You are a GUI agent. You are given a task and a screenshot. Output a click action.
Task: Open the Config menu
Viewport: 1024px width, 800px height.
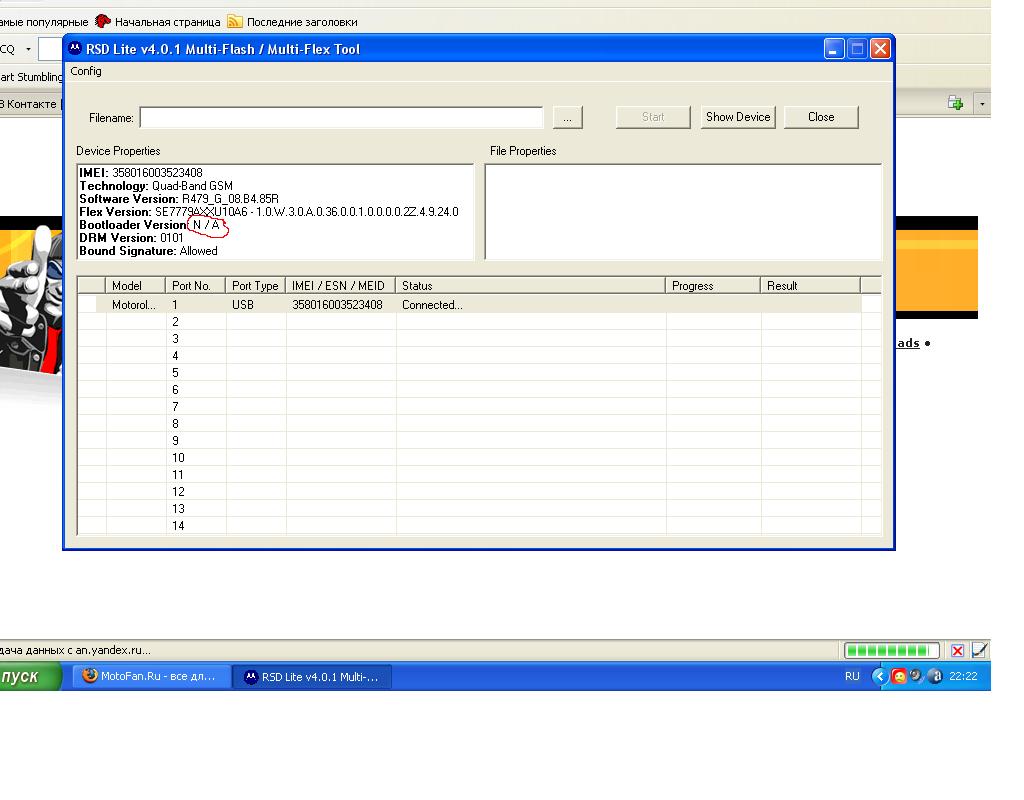pos(86,71)
